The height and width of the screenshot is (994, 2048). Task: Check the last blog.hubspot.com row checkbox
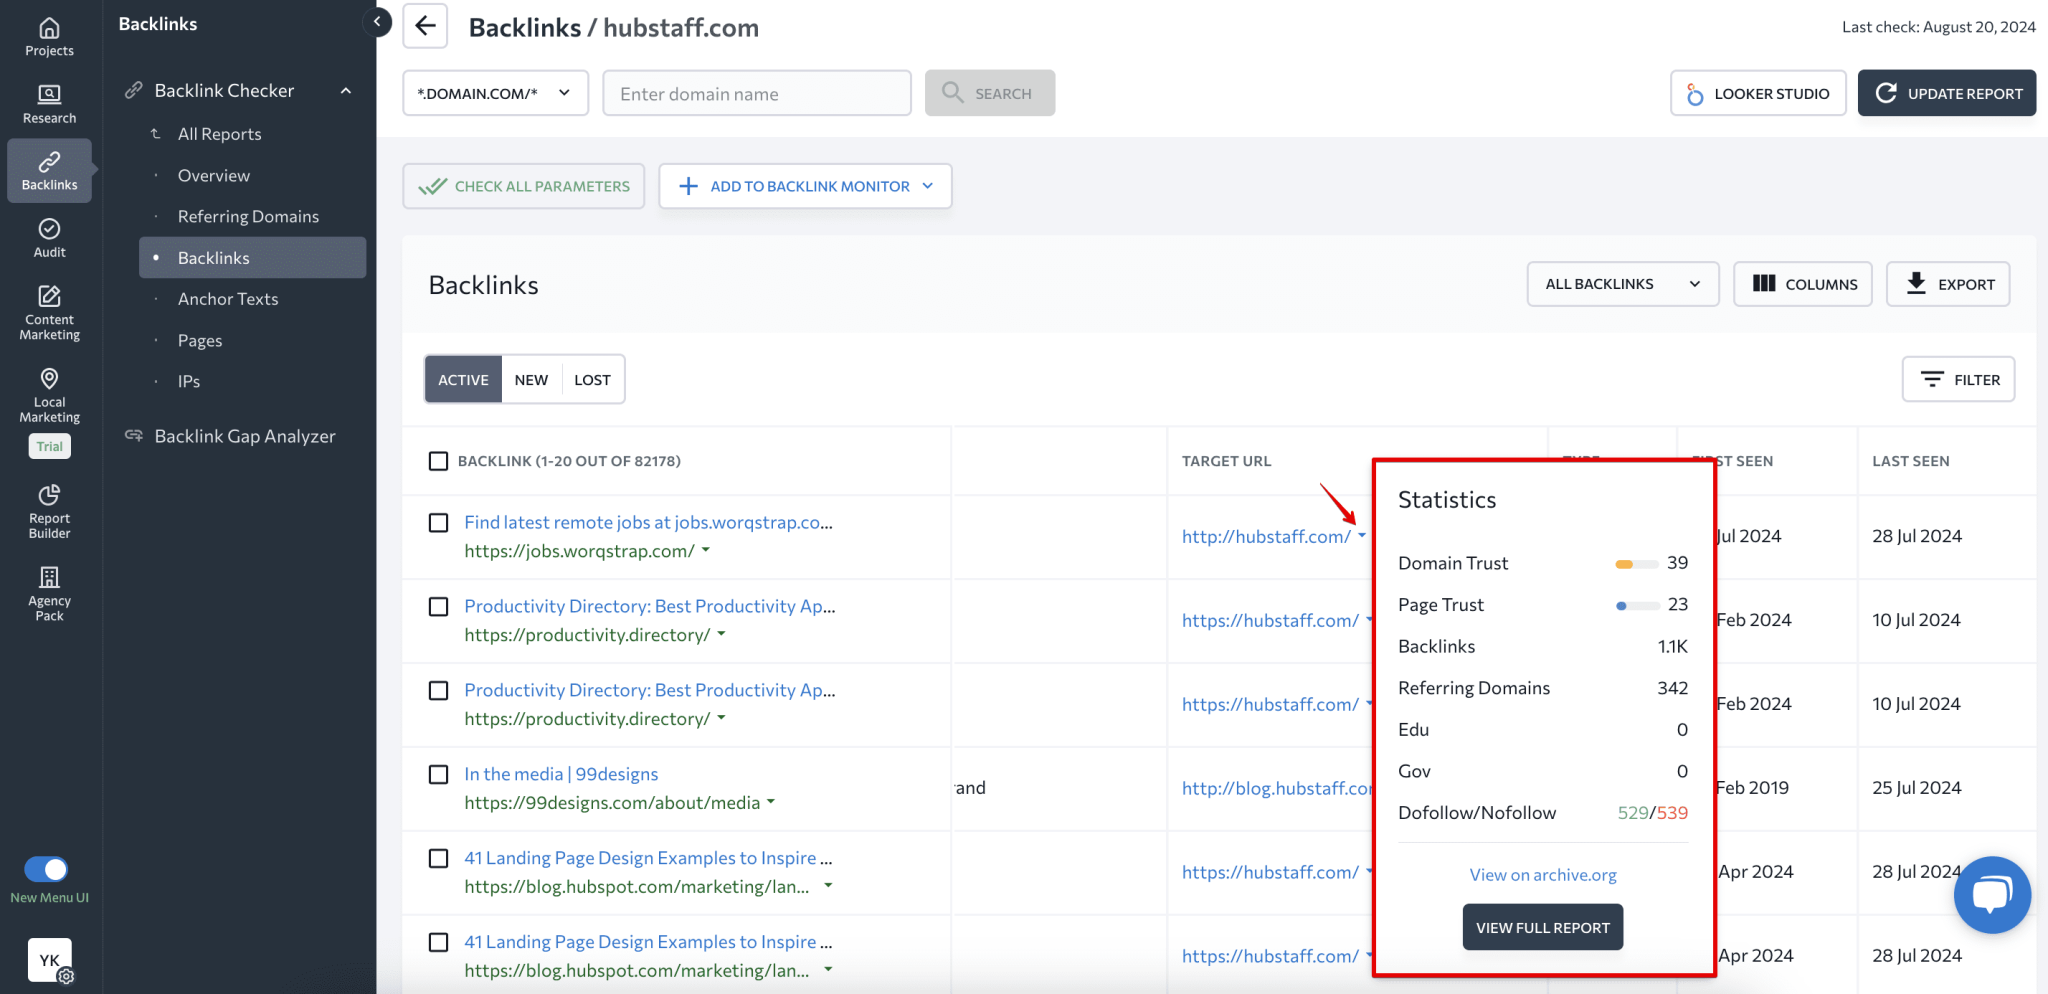pos(438,943)
